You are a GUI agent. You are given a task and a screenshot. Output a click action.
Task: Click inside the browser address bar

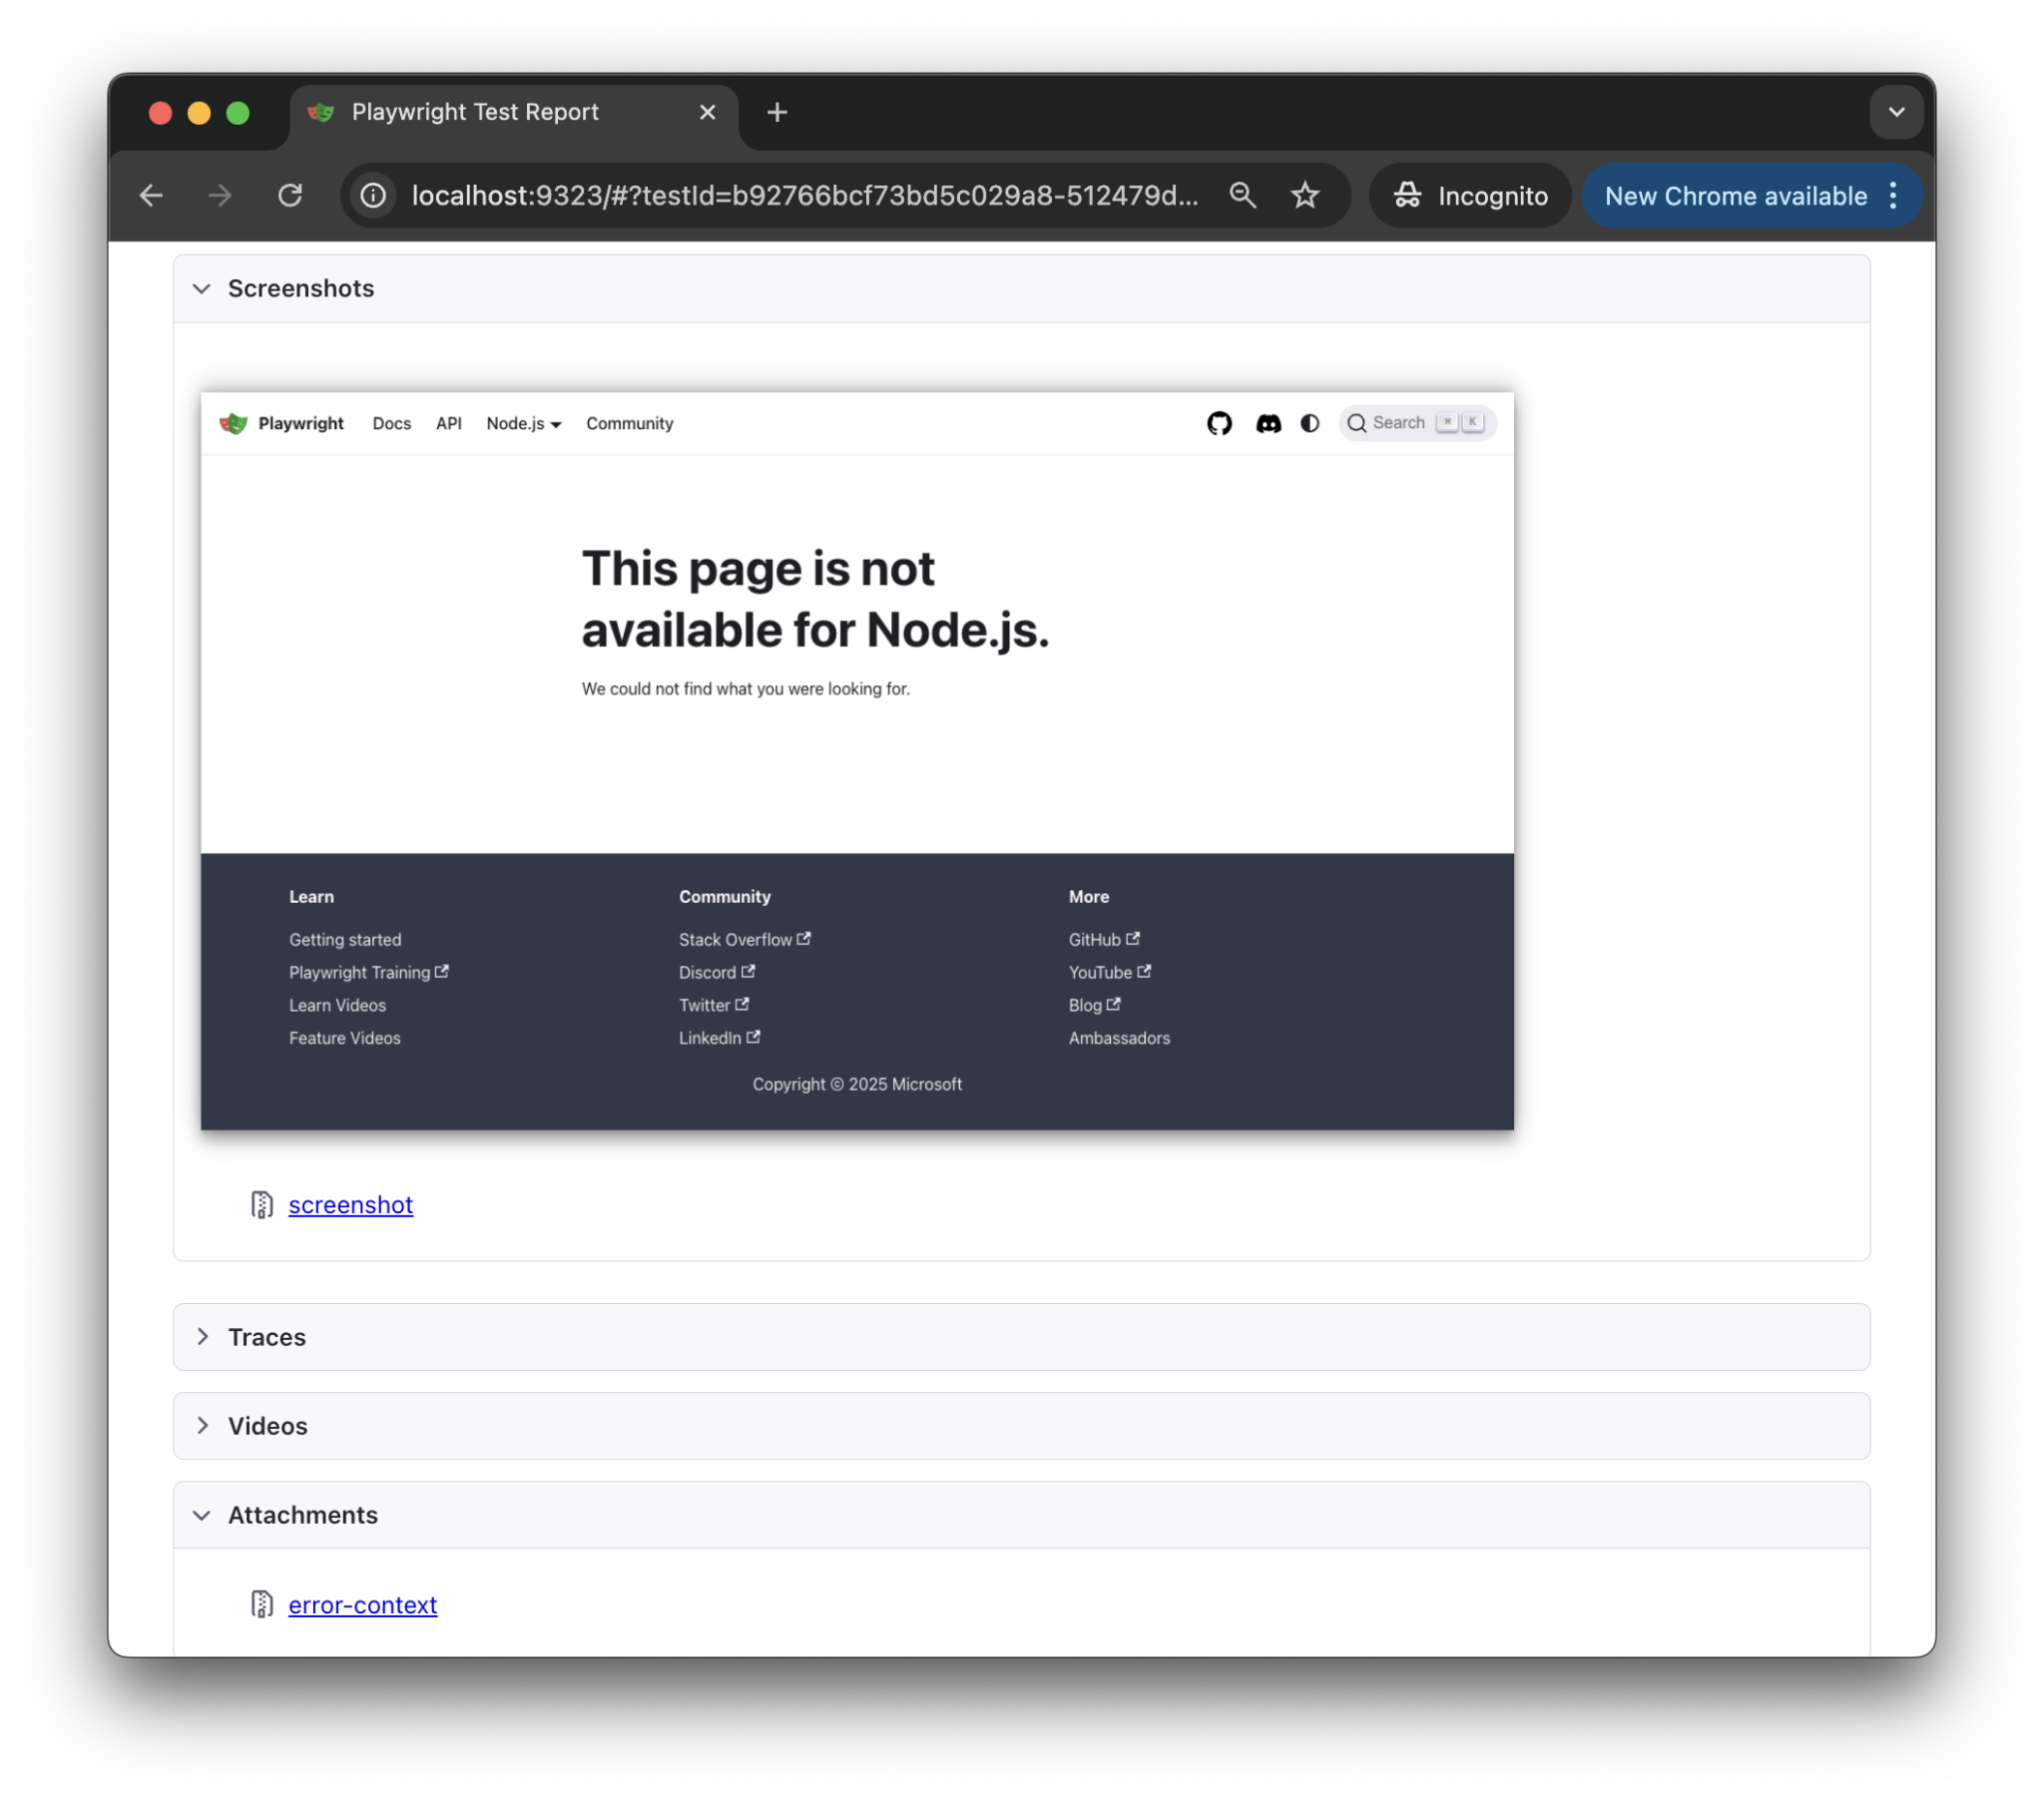[x=800, y=195]
